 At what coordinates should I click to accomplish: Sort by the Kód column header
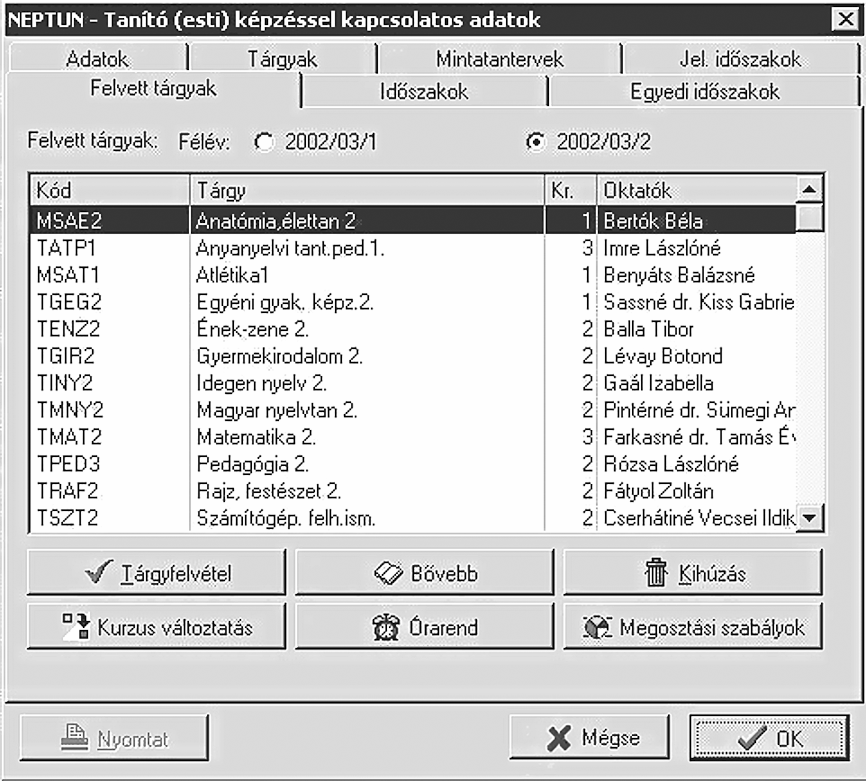click(109, 190)
